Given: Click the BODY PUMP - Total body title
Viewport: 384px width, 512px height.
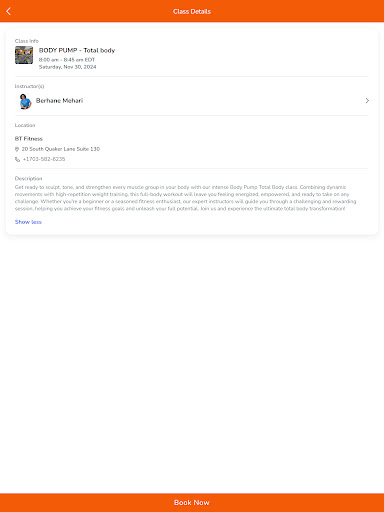Looking at the screenshot, I should [77, 50].
